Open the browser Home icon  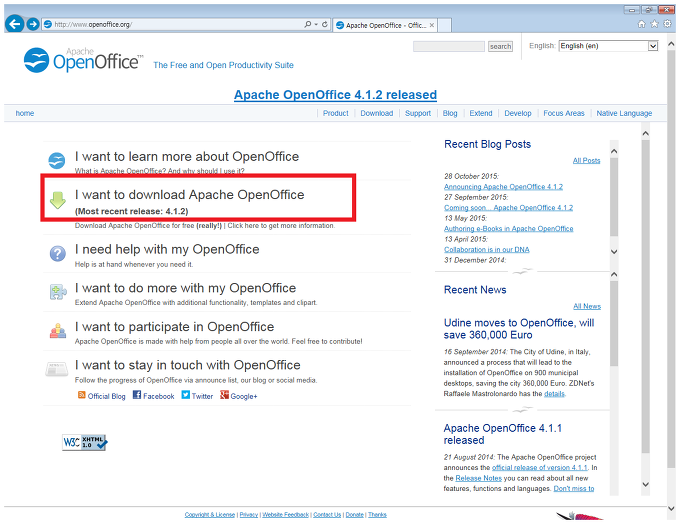[x=641, y=24]
